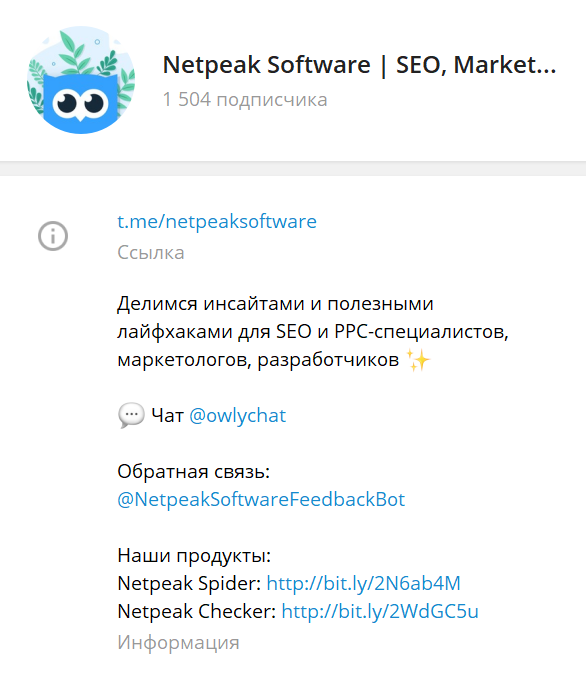Follow the Netpeak Spider bit.ly/2N6ab4M link

(x=363, y=583)
